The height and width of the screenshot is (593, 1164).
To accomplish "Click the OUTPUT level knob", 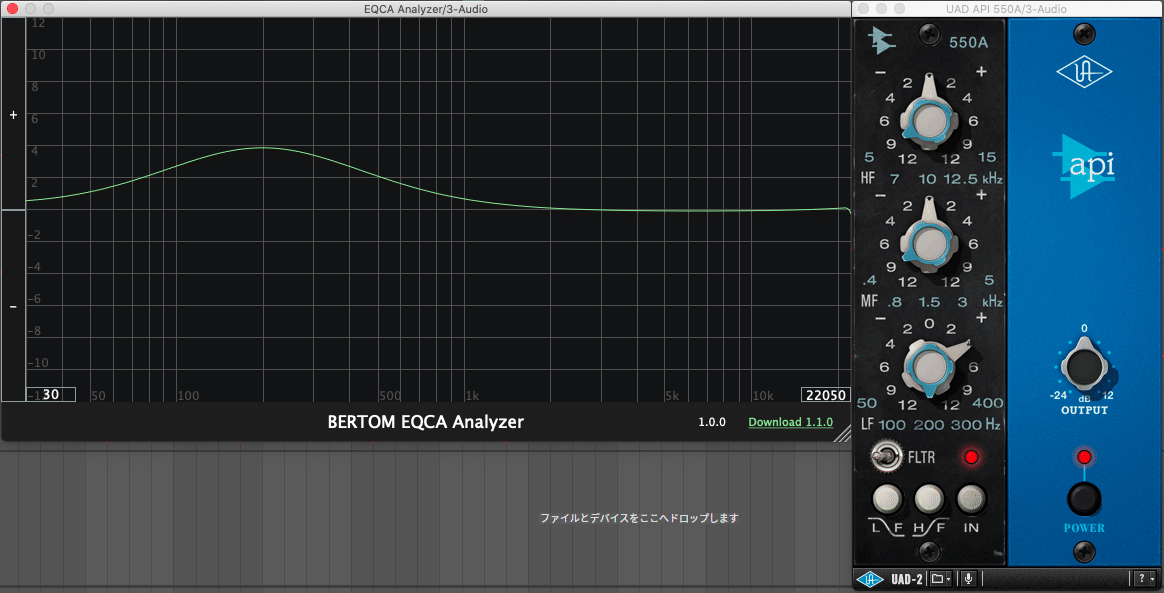I will [1084, 368].
